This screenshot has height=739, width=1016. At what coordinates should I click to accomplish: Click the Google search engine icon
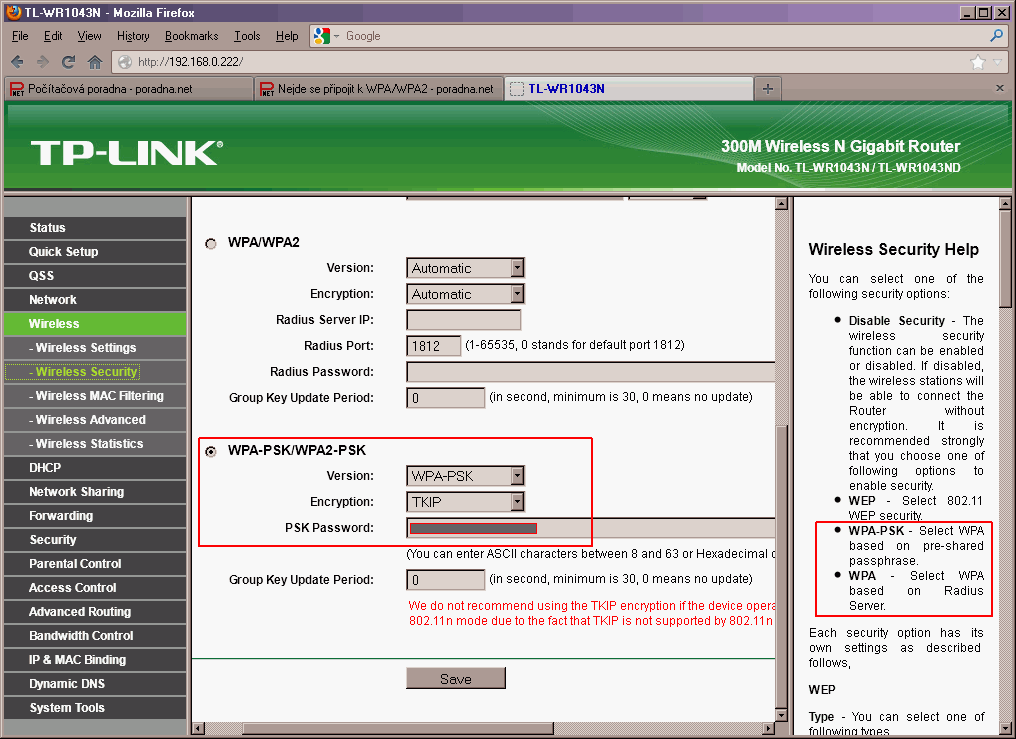point(321,36)
